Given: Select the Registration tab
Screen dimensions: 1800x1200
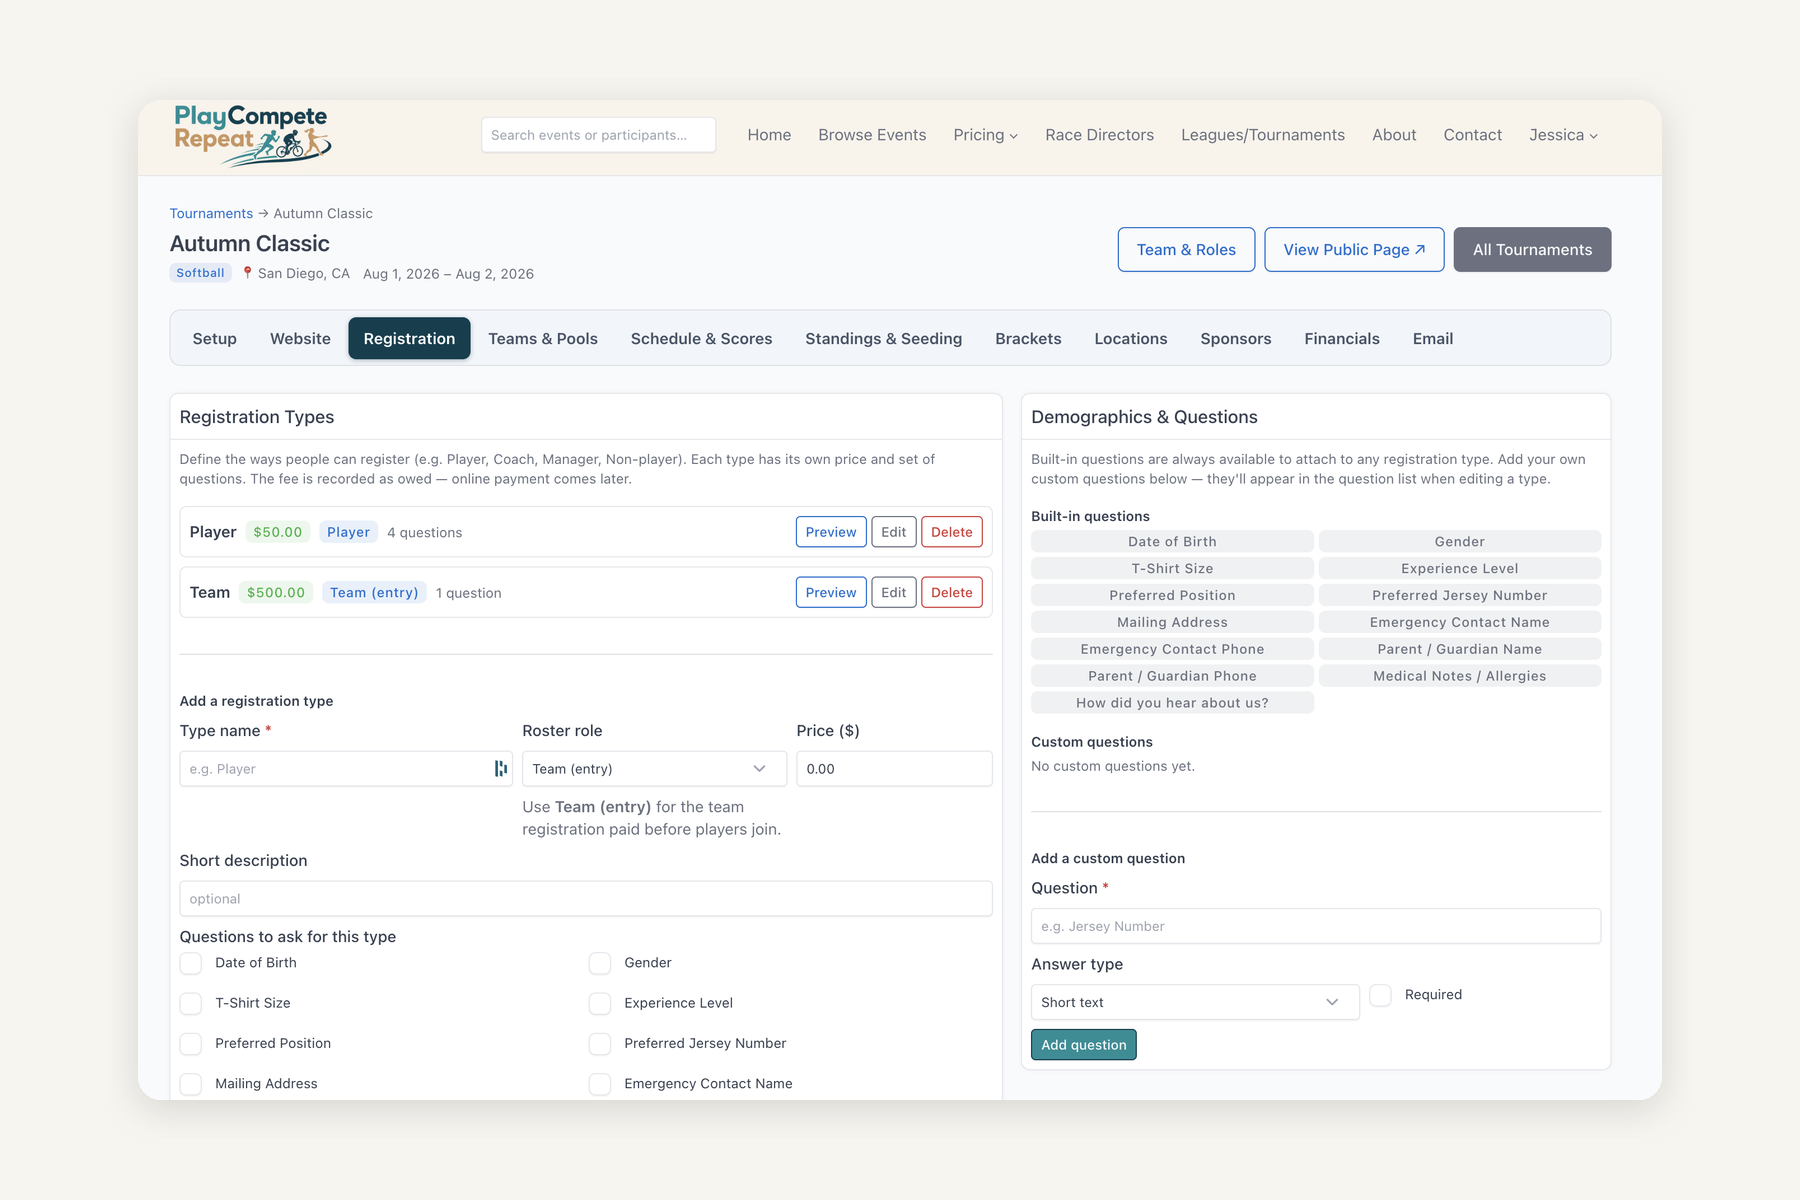Looking at the screenshot, I should click(409, 339).
